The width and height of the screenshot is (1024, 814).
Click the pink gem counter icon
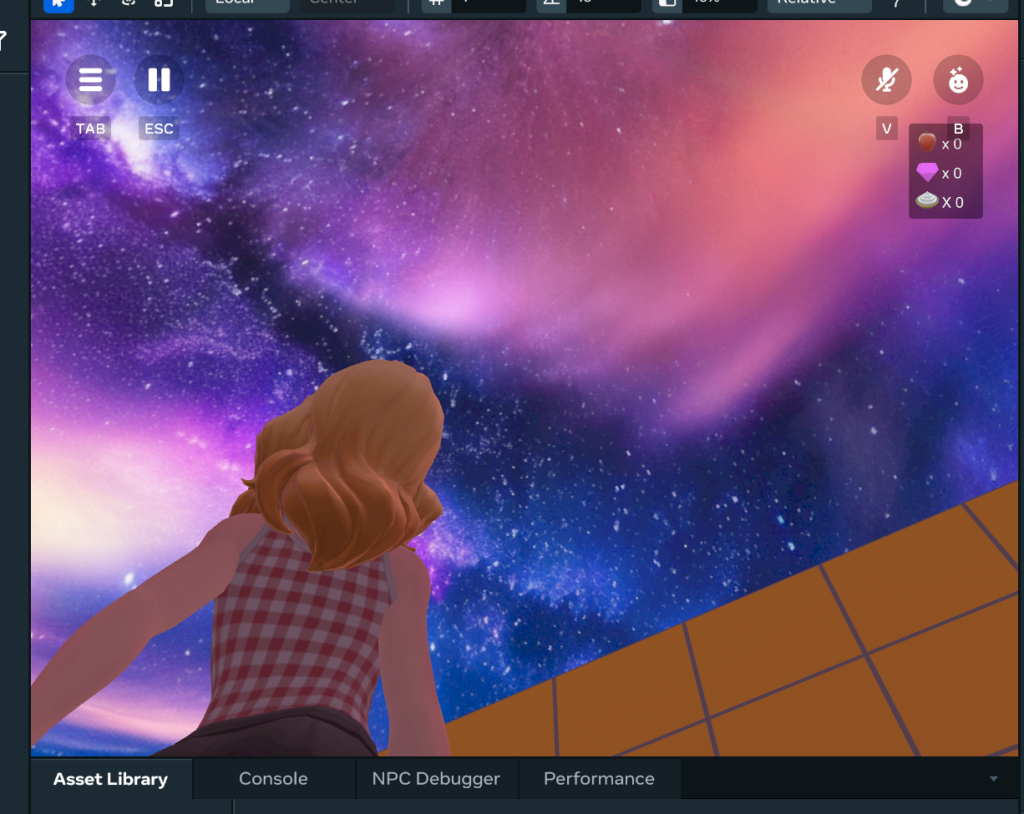pos(927,173)
